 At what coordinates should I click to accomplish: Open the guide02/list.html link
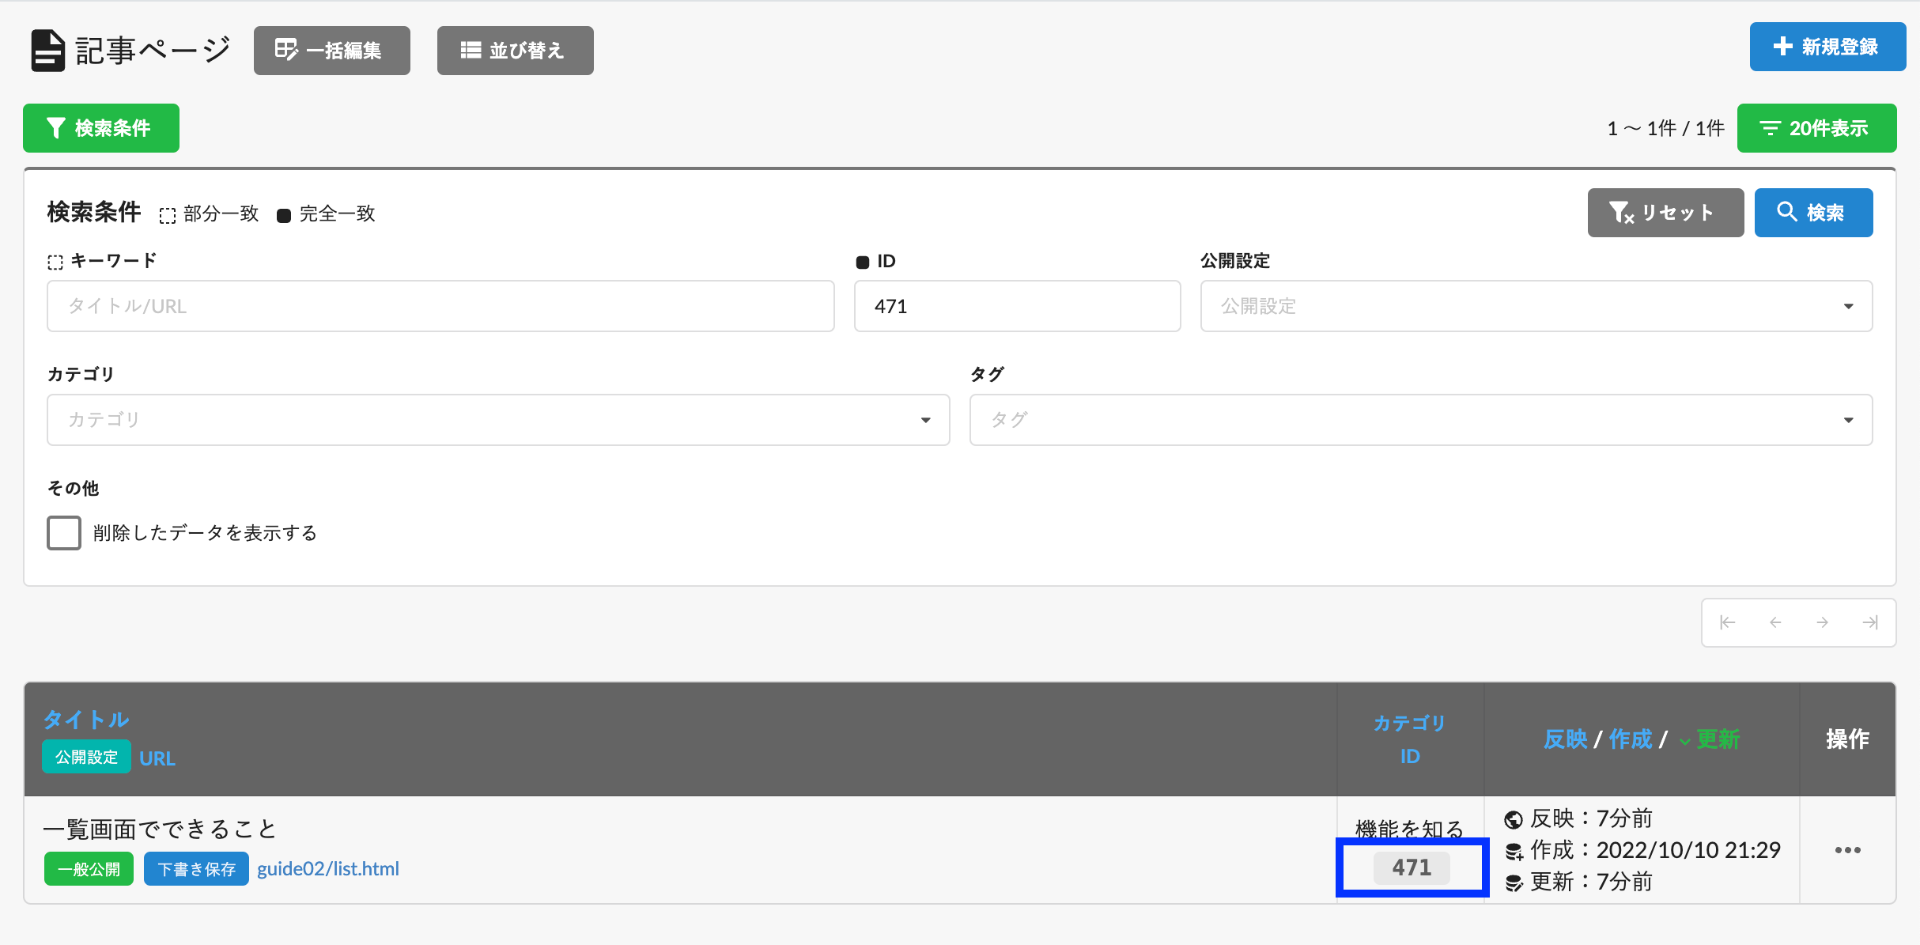click(x=328, y=869)
